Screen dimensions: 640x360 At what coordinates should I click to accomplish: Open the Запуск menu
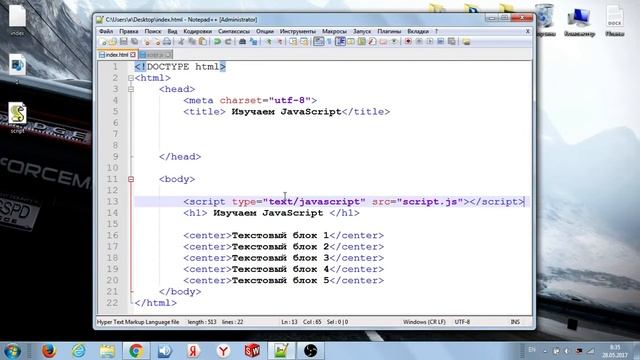(362, 31)
